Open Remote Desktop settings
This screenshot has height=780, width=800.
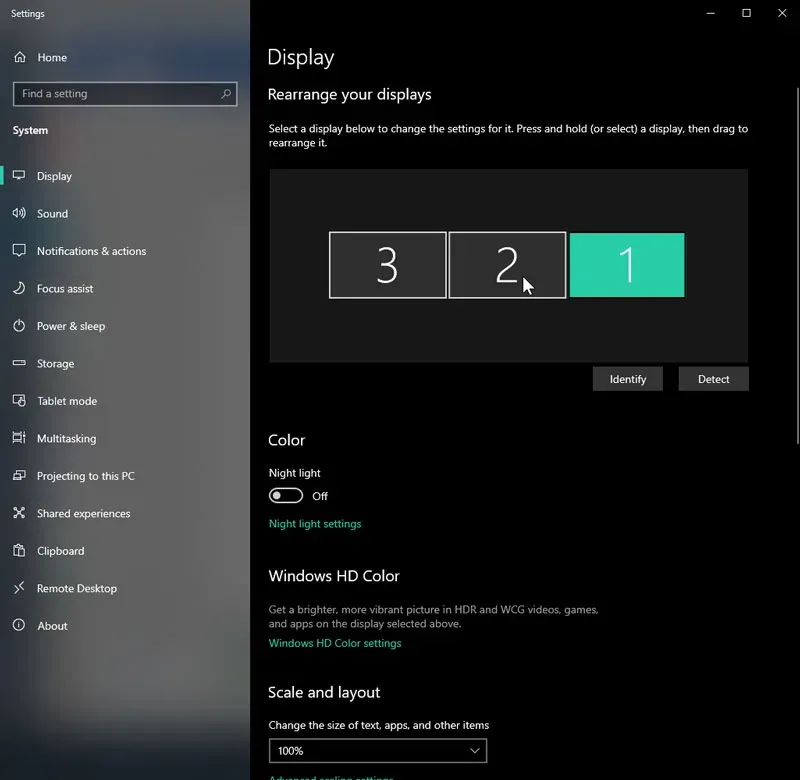coord(125,588)
